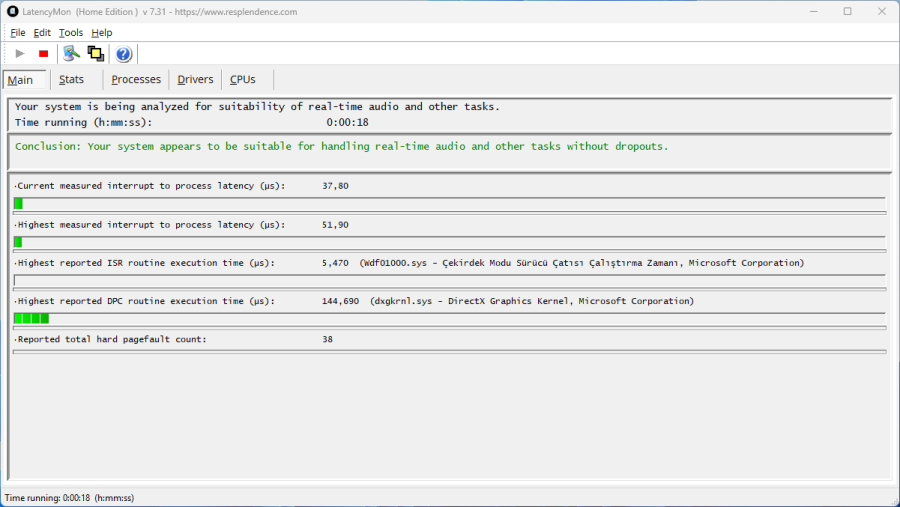
Task: Click the Time running status bar text
Action: pyautogui.click(x=69, y=498)
